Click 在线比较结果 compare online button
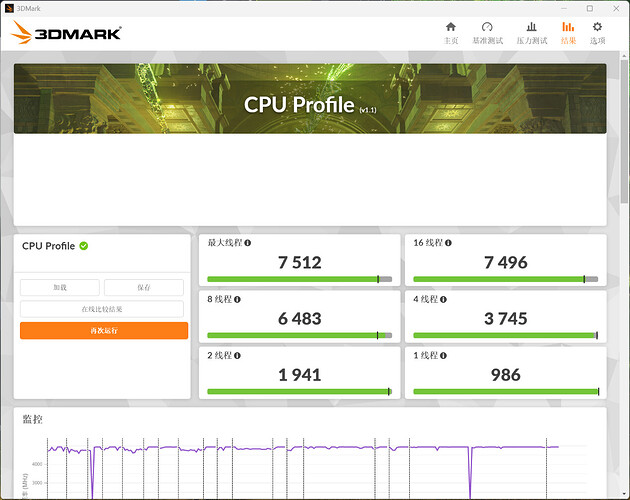Viewport: 630px width, 500px height. [x=103, y=309]
